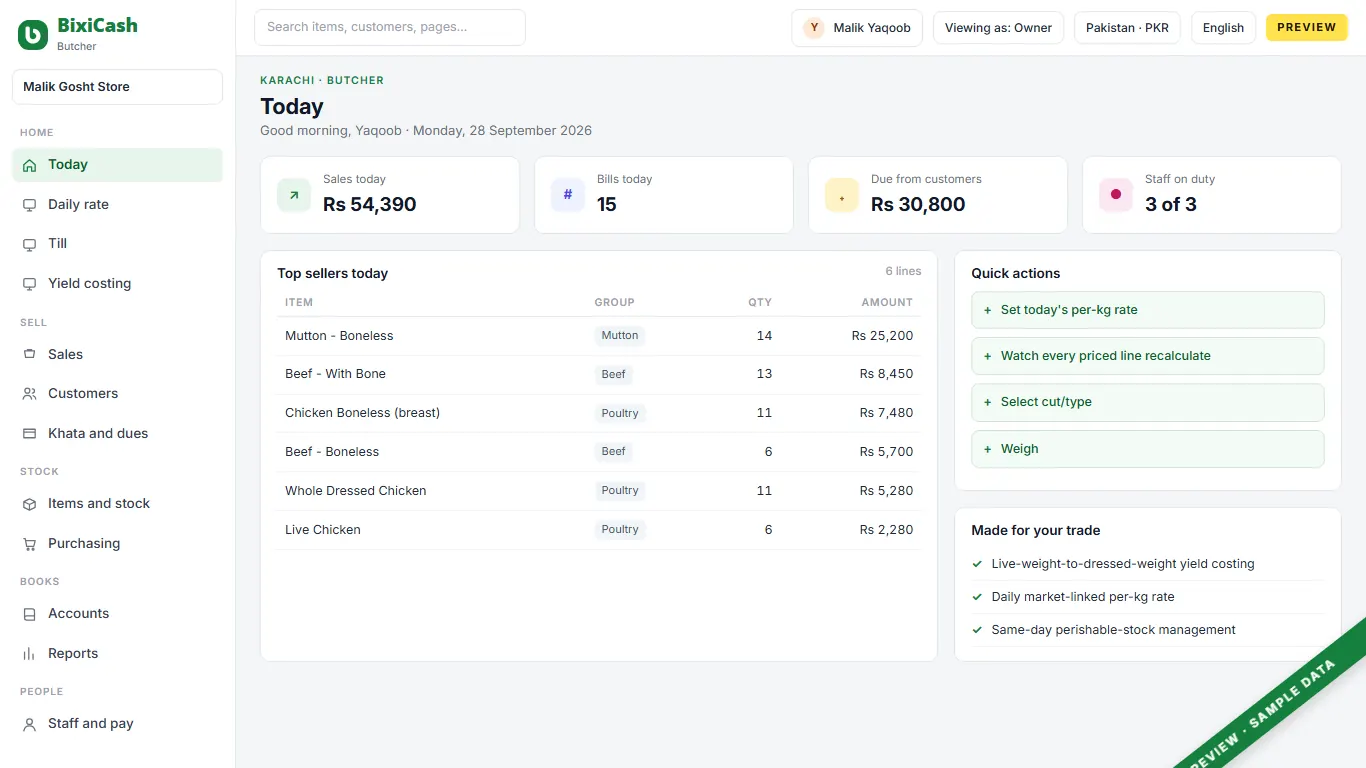Focus the search items, customers, pages field
The width and height of the screenshot is (1366, 768).
tap(390, 28)
